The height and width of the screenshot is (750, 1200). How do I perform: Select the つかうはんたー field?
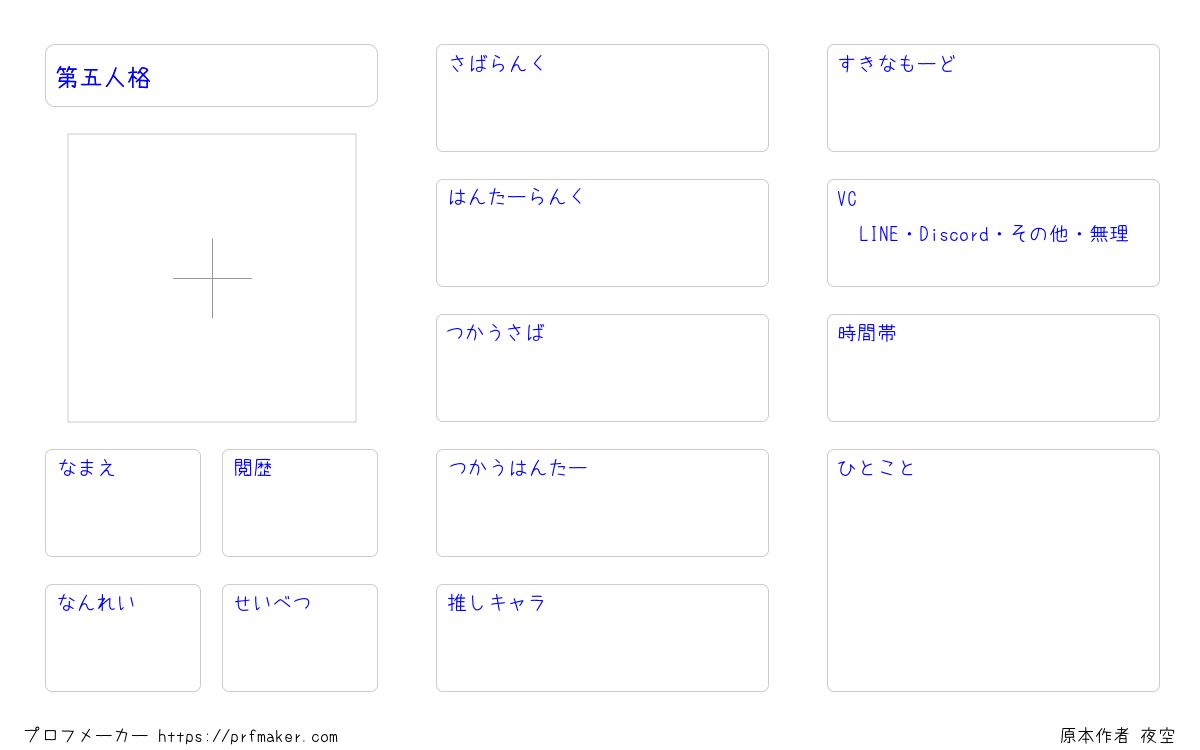pyautogui.click(x=602, y=503)
